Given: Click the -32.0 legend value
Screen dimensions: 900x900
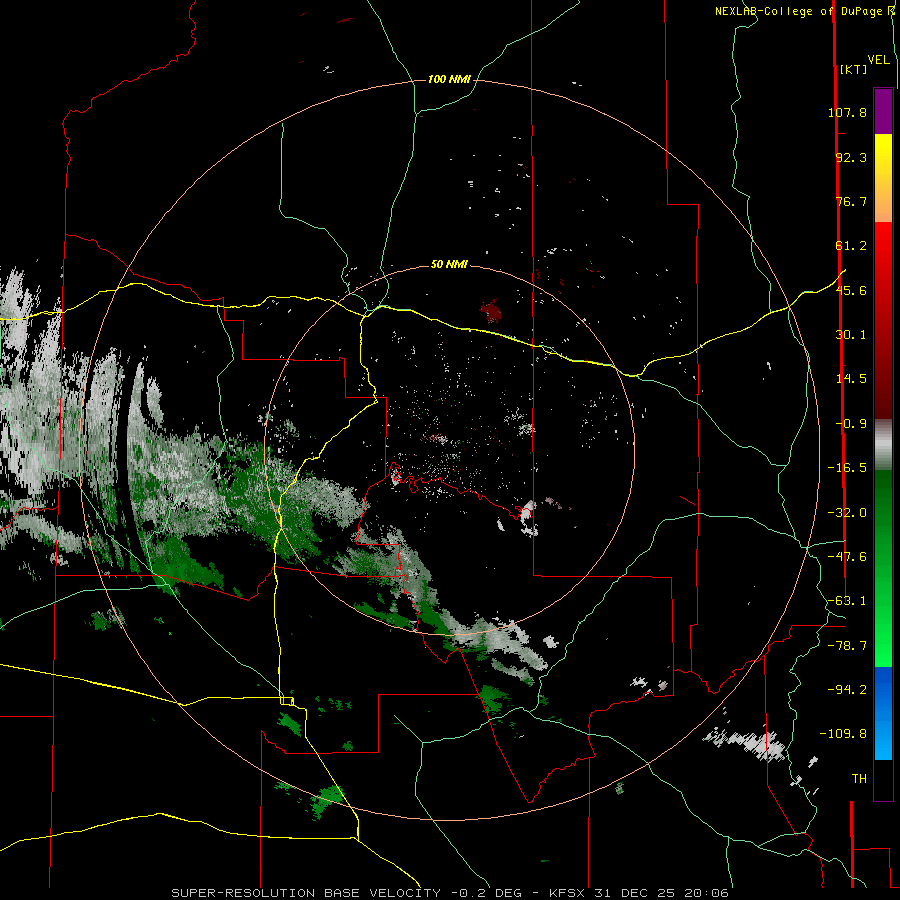Looking at the screenshot, I should (847, 513).
